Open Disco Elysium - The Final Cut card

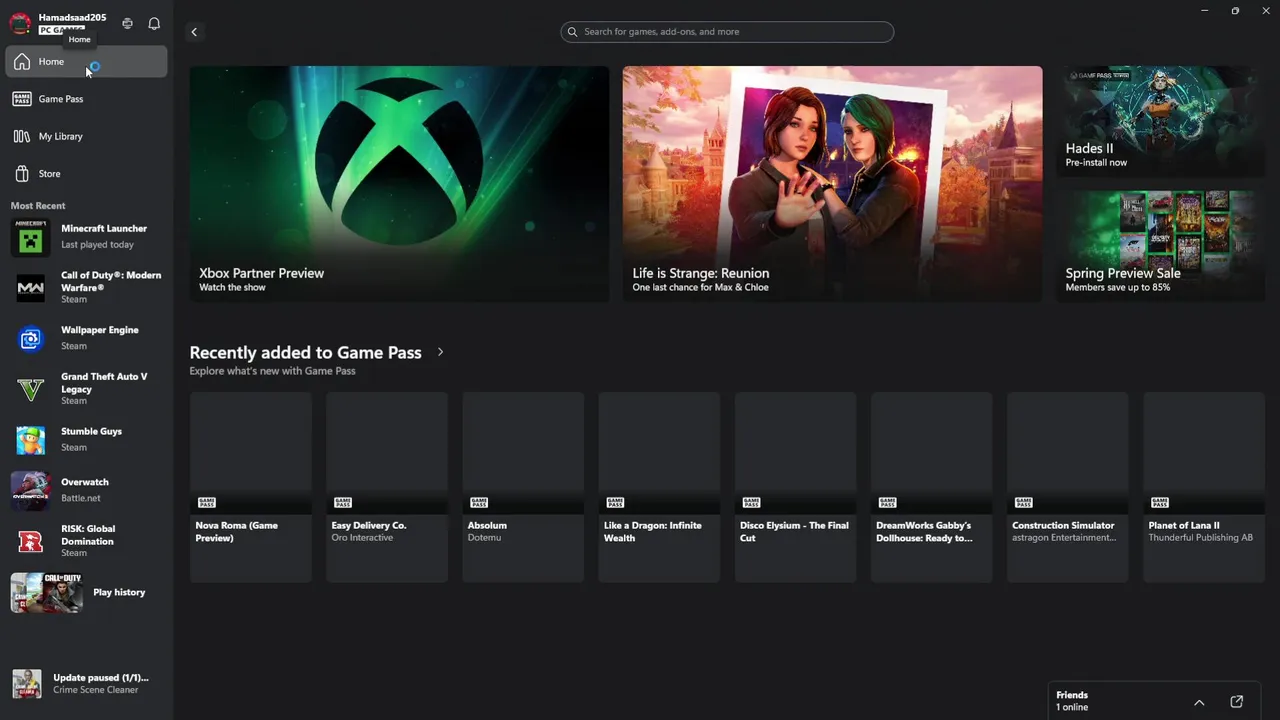coord(795,487)
